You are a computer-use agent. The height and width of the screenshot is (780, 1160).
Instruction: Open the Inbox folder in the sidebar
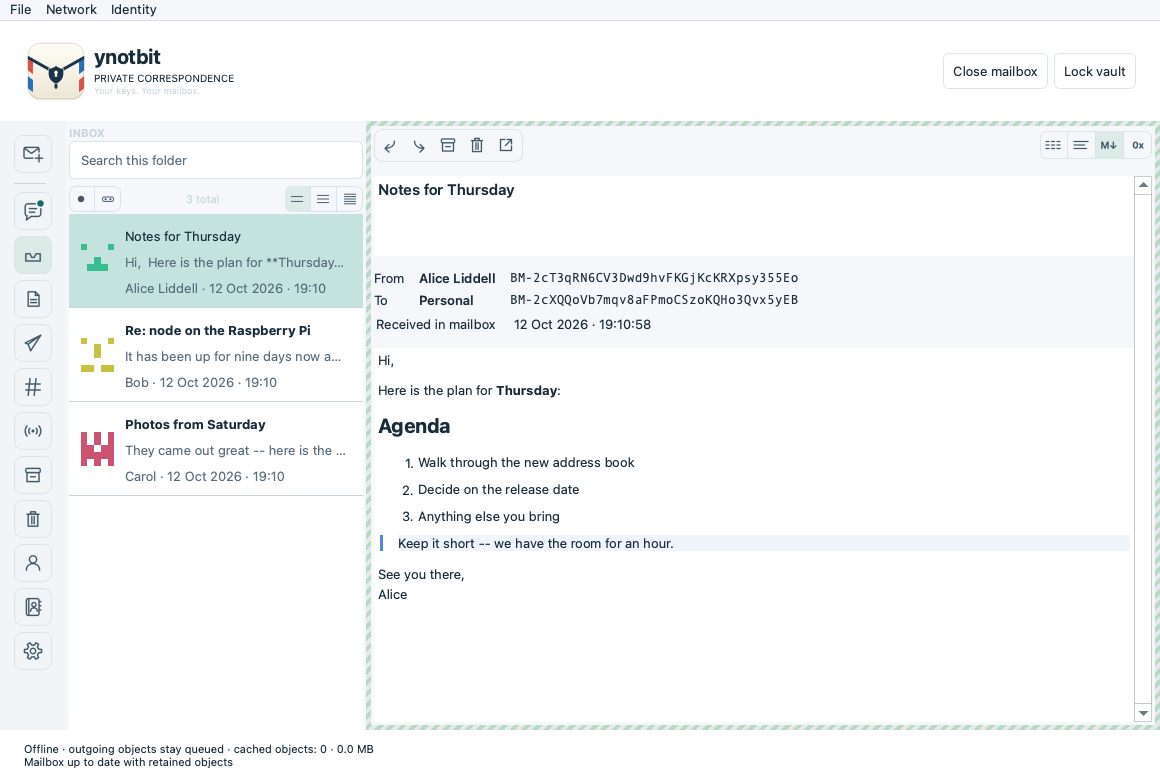pyautogui.click(x=33, y=255)
